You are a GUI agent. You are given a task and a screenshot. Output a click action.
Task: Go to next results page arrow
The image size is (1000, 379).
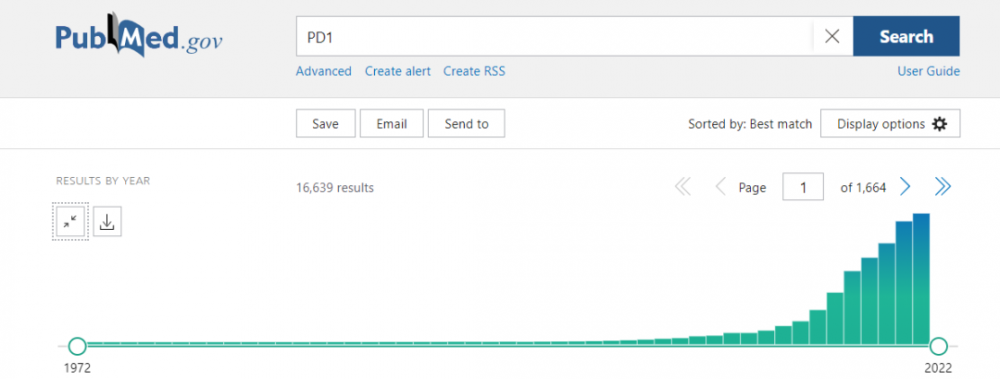[906, 187]
